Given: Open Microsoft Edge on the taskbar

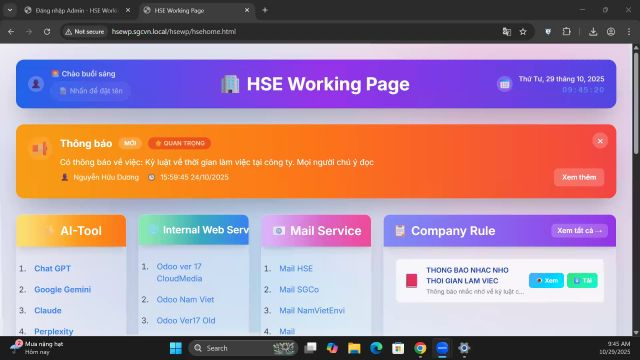Looking at the screenshot, I should (376, 348).
